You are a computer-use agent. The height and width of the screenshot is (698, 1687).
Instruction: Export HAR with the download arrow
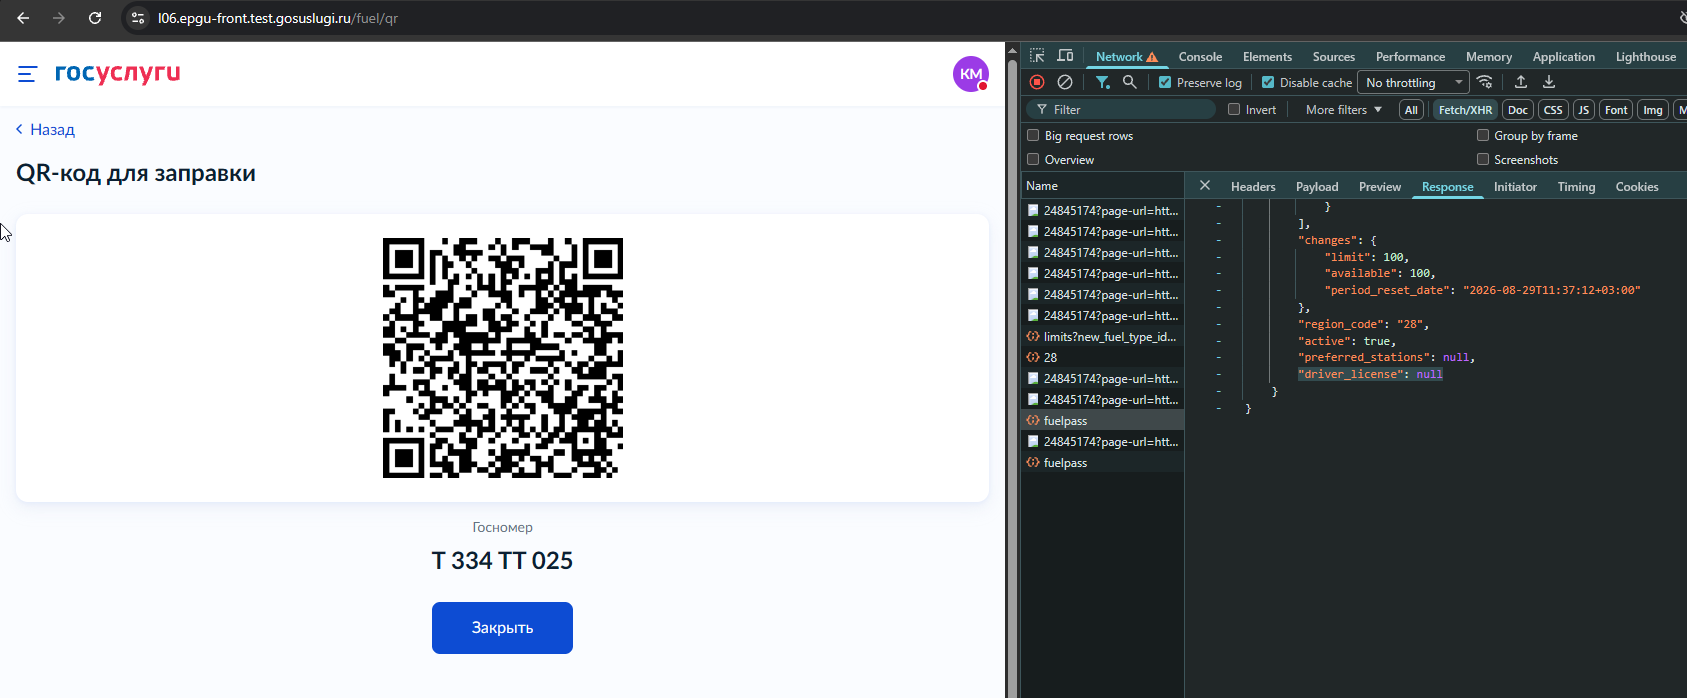pos(1549,82)
